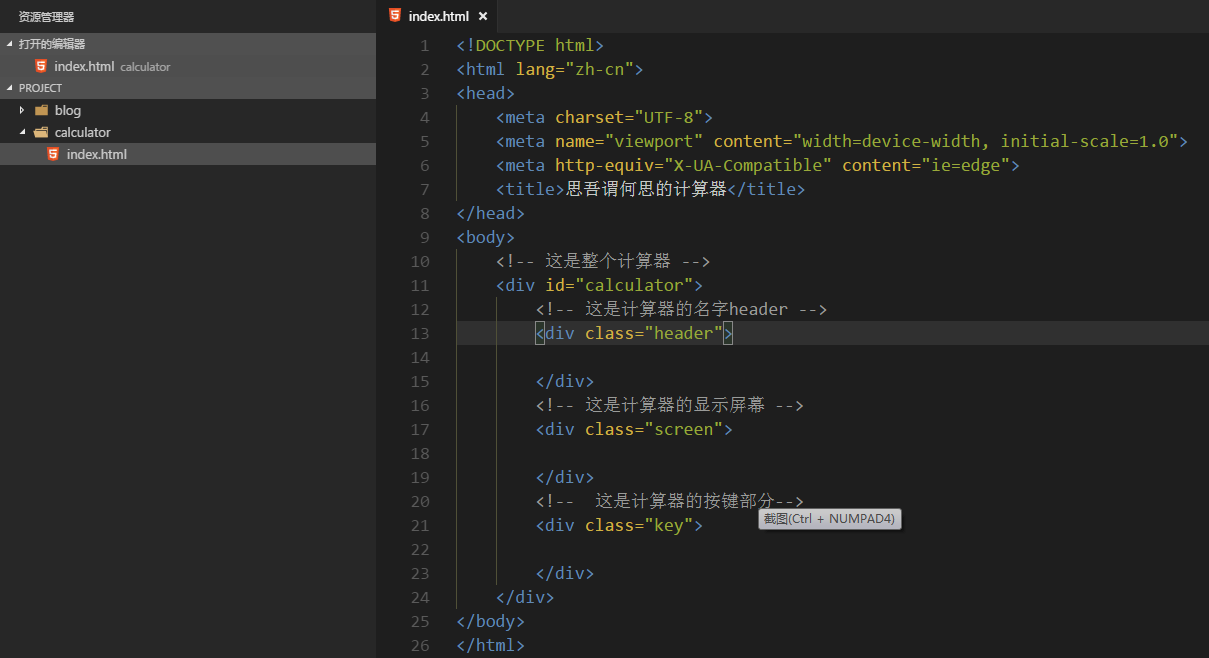Screen dimensions: 1209x658
Task: Close the index.html tab
Action: point(483,15)
